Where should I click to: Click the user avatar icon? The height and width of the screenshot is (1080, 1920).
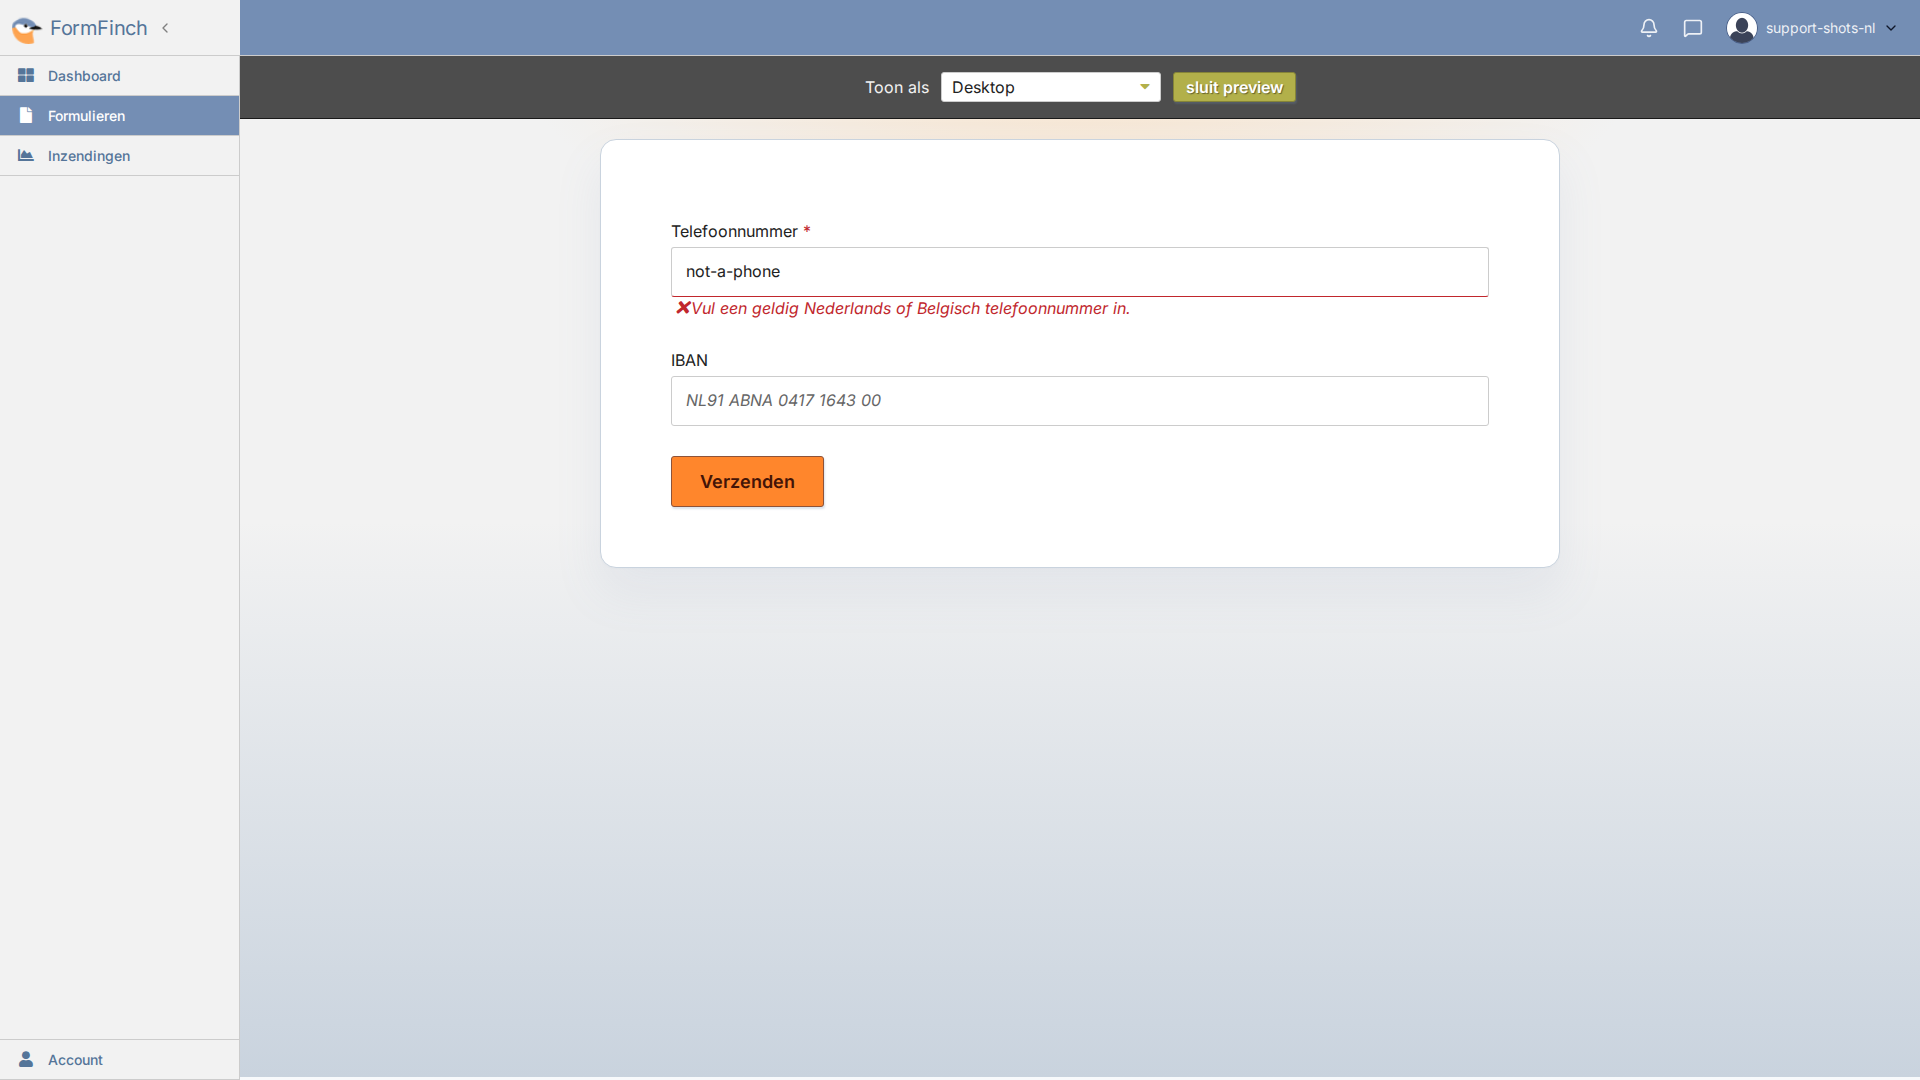pyautogui.click(x=1742, y=28)
